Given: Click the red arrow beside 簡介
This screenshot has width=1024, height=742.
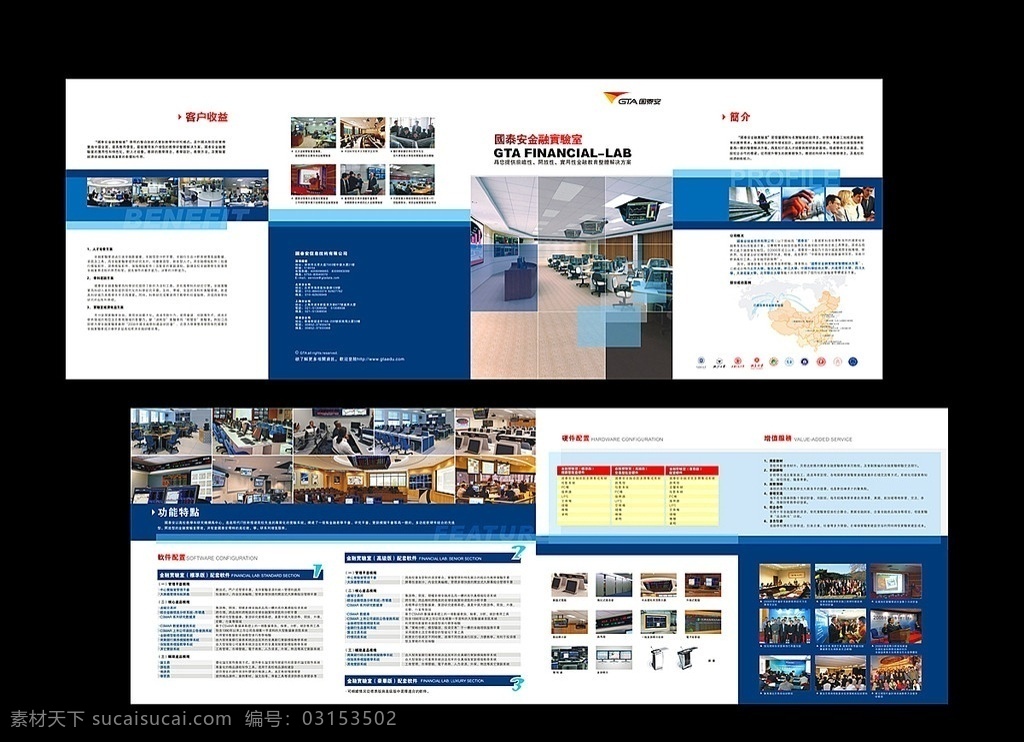Looking at the screenshot, I should pyautogui.click(x=723, y=118).
